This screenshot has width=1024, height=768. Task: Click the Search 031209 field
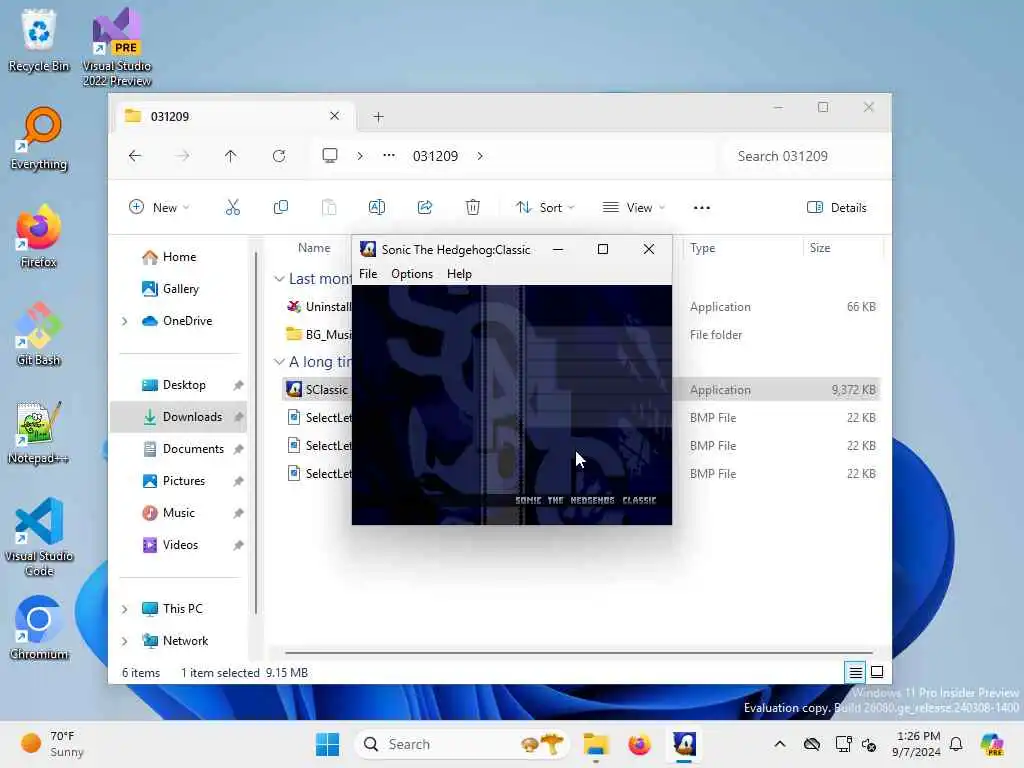[x=805, y=156]
